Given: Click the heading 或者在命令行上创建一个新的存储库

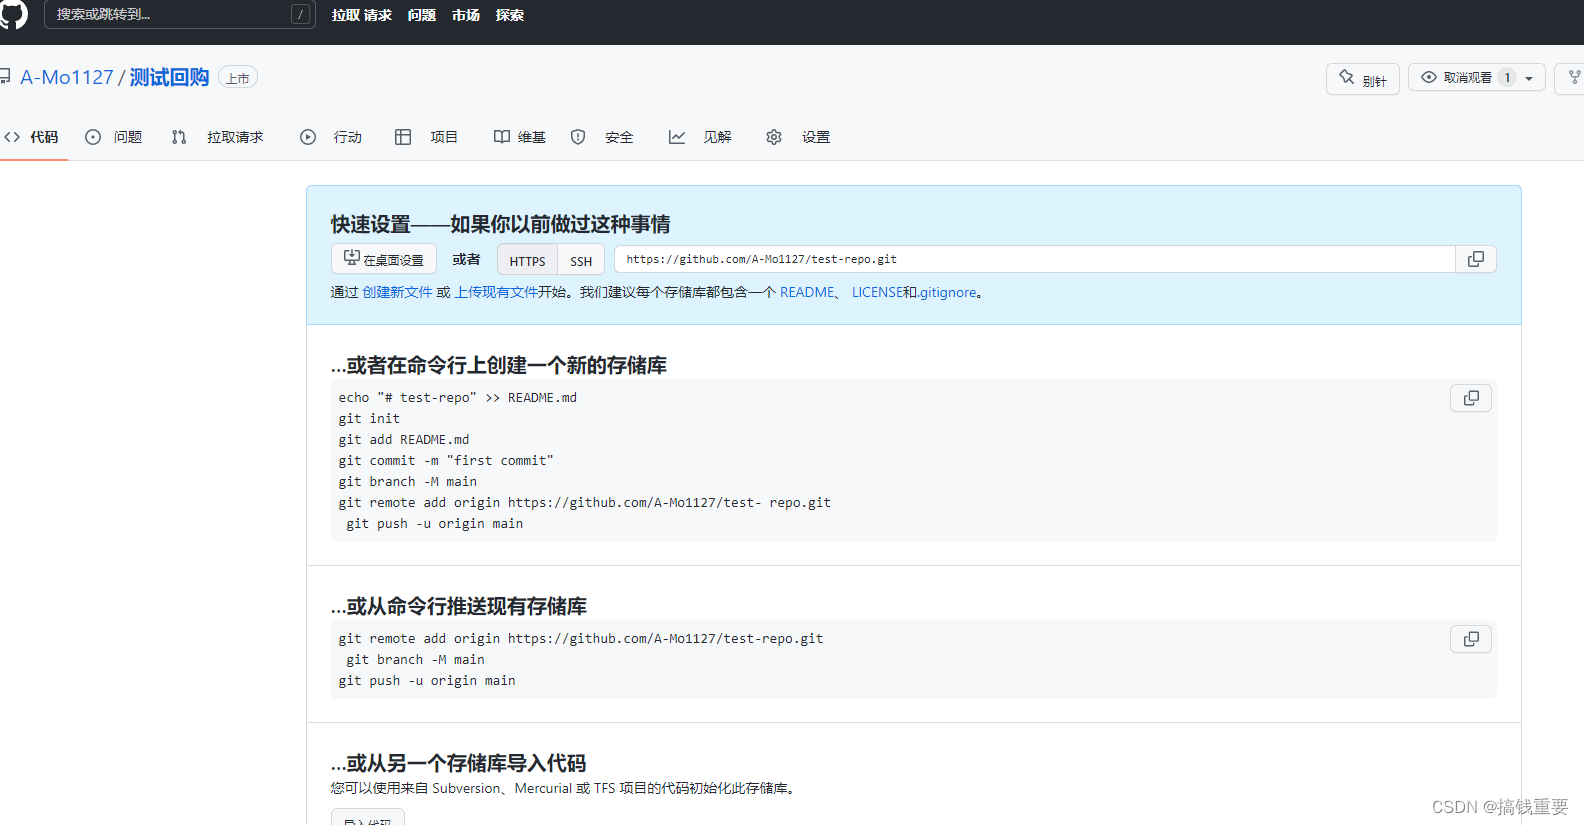Looking at the screenshot, I should pos(499,365).
